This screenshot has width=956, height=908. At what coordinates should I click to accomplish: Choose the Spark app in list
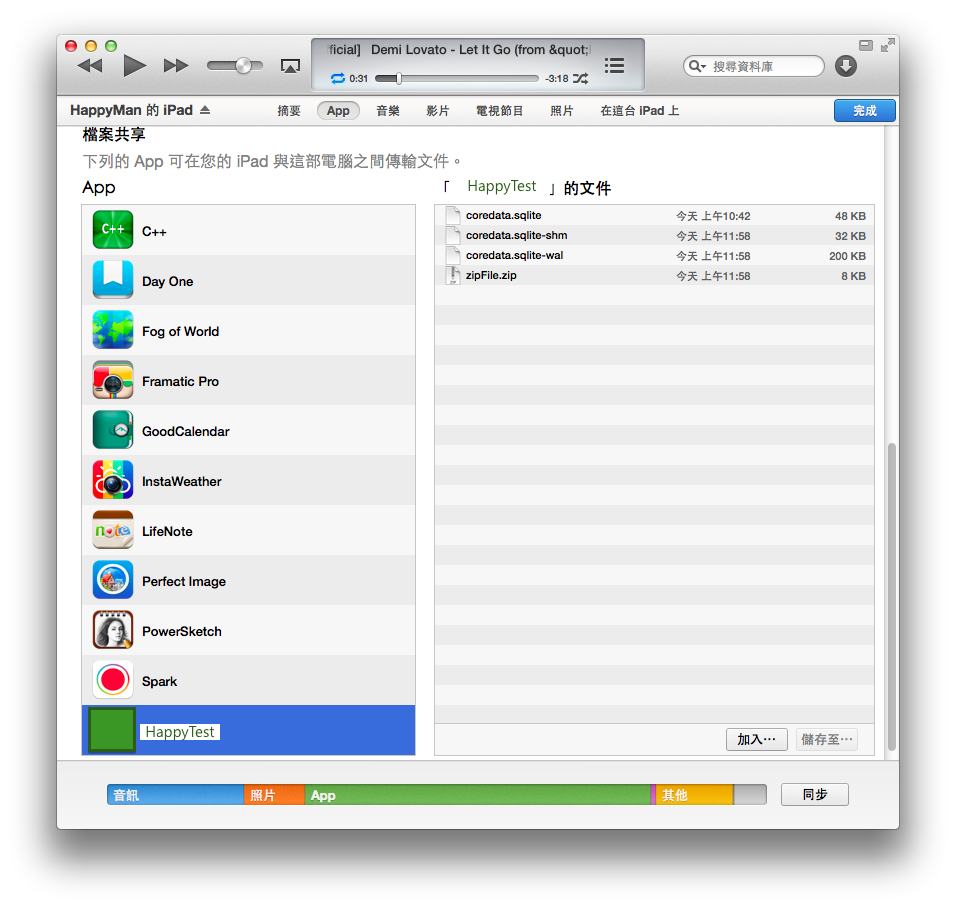(159, 681)
